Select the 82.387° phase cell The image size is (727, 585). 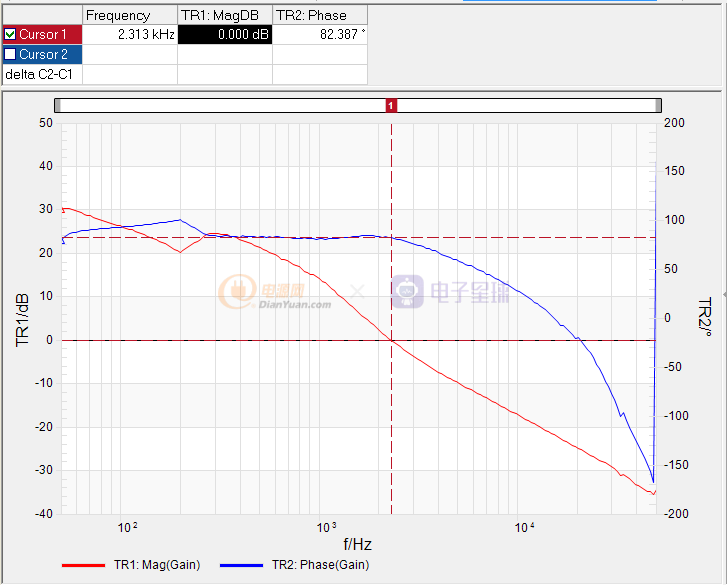pos(320,34)
